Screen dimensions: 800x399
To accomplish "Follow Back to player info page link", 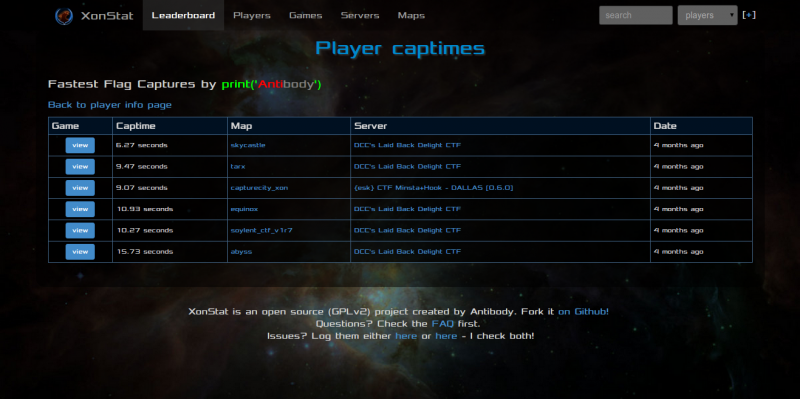I will 110,105.
